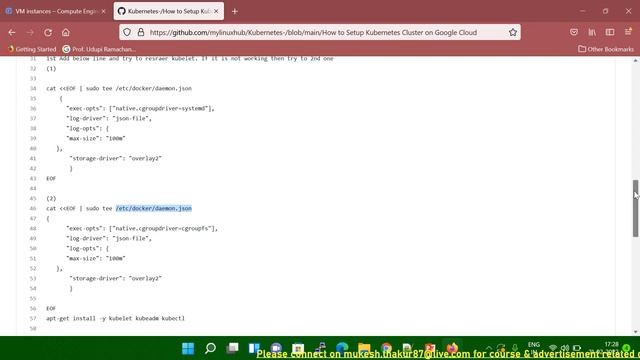The image size is (640, 360).
Task: Click "max-size": "100m" on line 51
Action: pos(96,258)
